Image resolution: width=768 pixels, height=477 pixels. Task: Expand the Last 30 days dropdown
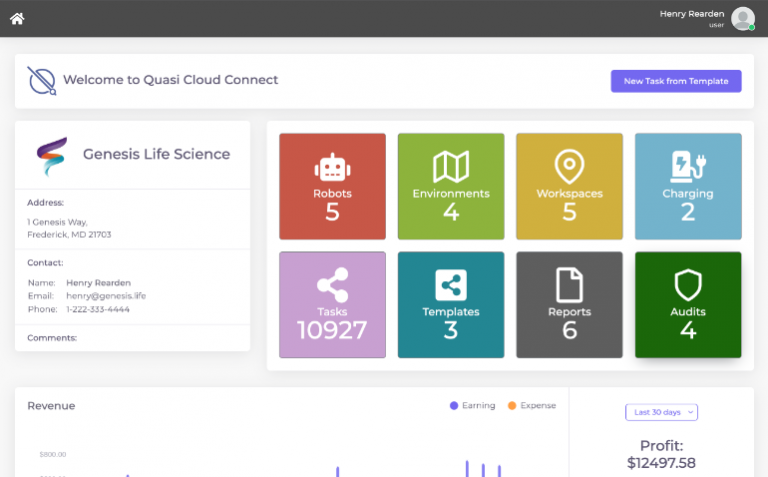point(661,412)
